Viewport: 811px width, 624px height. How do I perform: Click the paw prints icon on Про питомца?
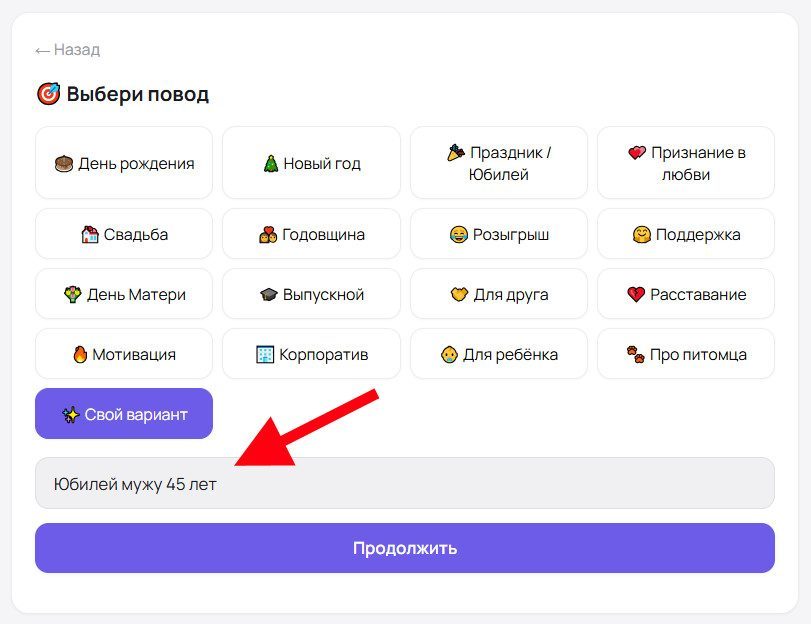tap(636, 354)
